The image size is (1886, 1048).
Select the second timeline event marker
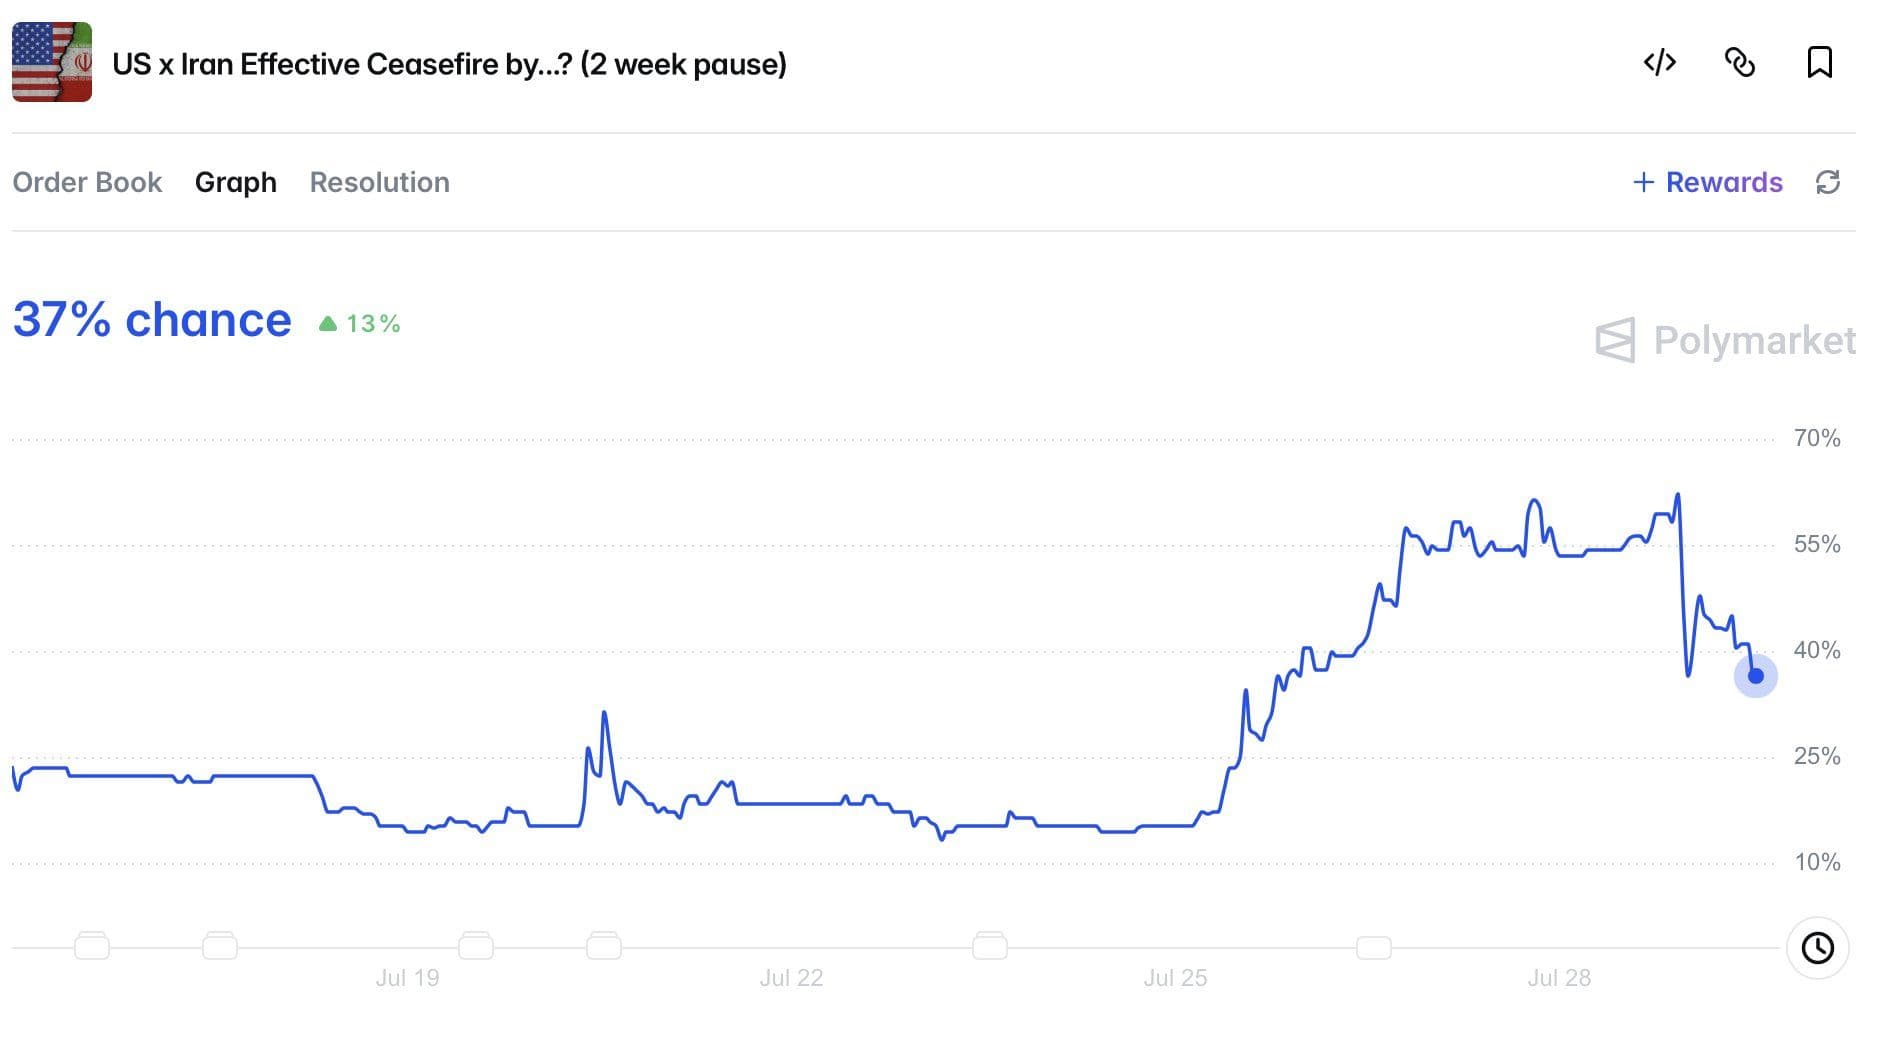point(220,945)
